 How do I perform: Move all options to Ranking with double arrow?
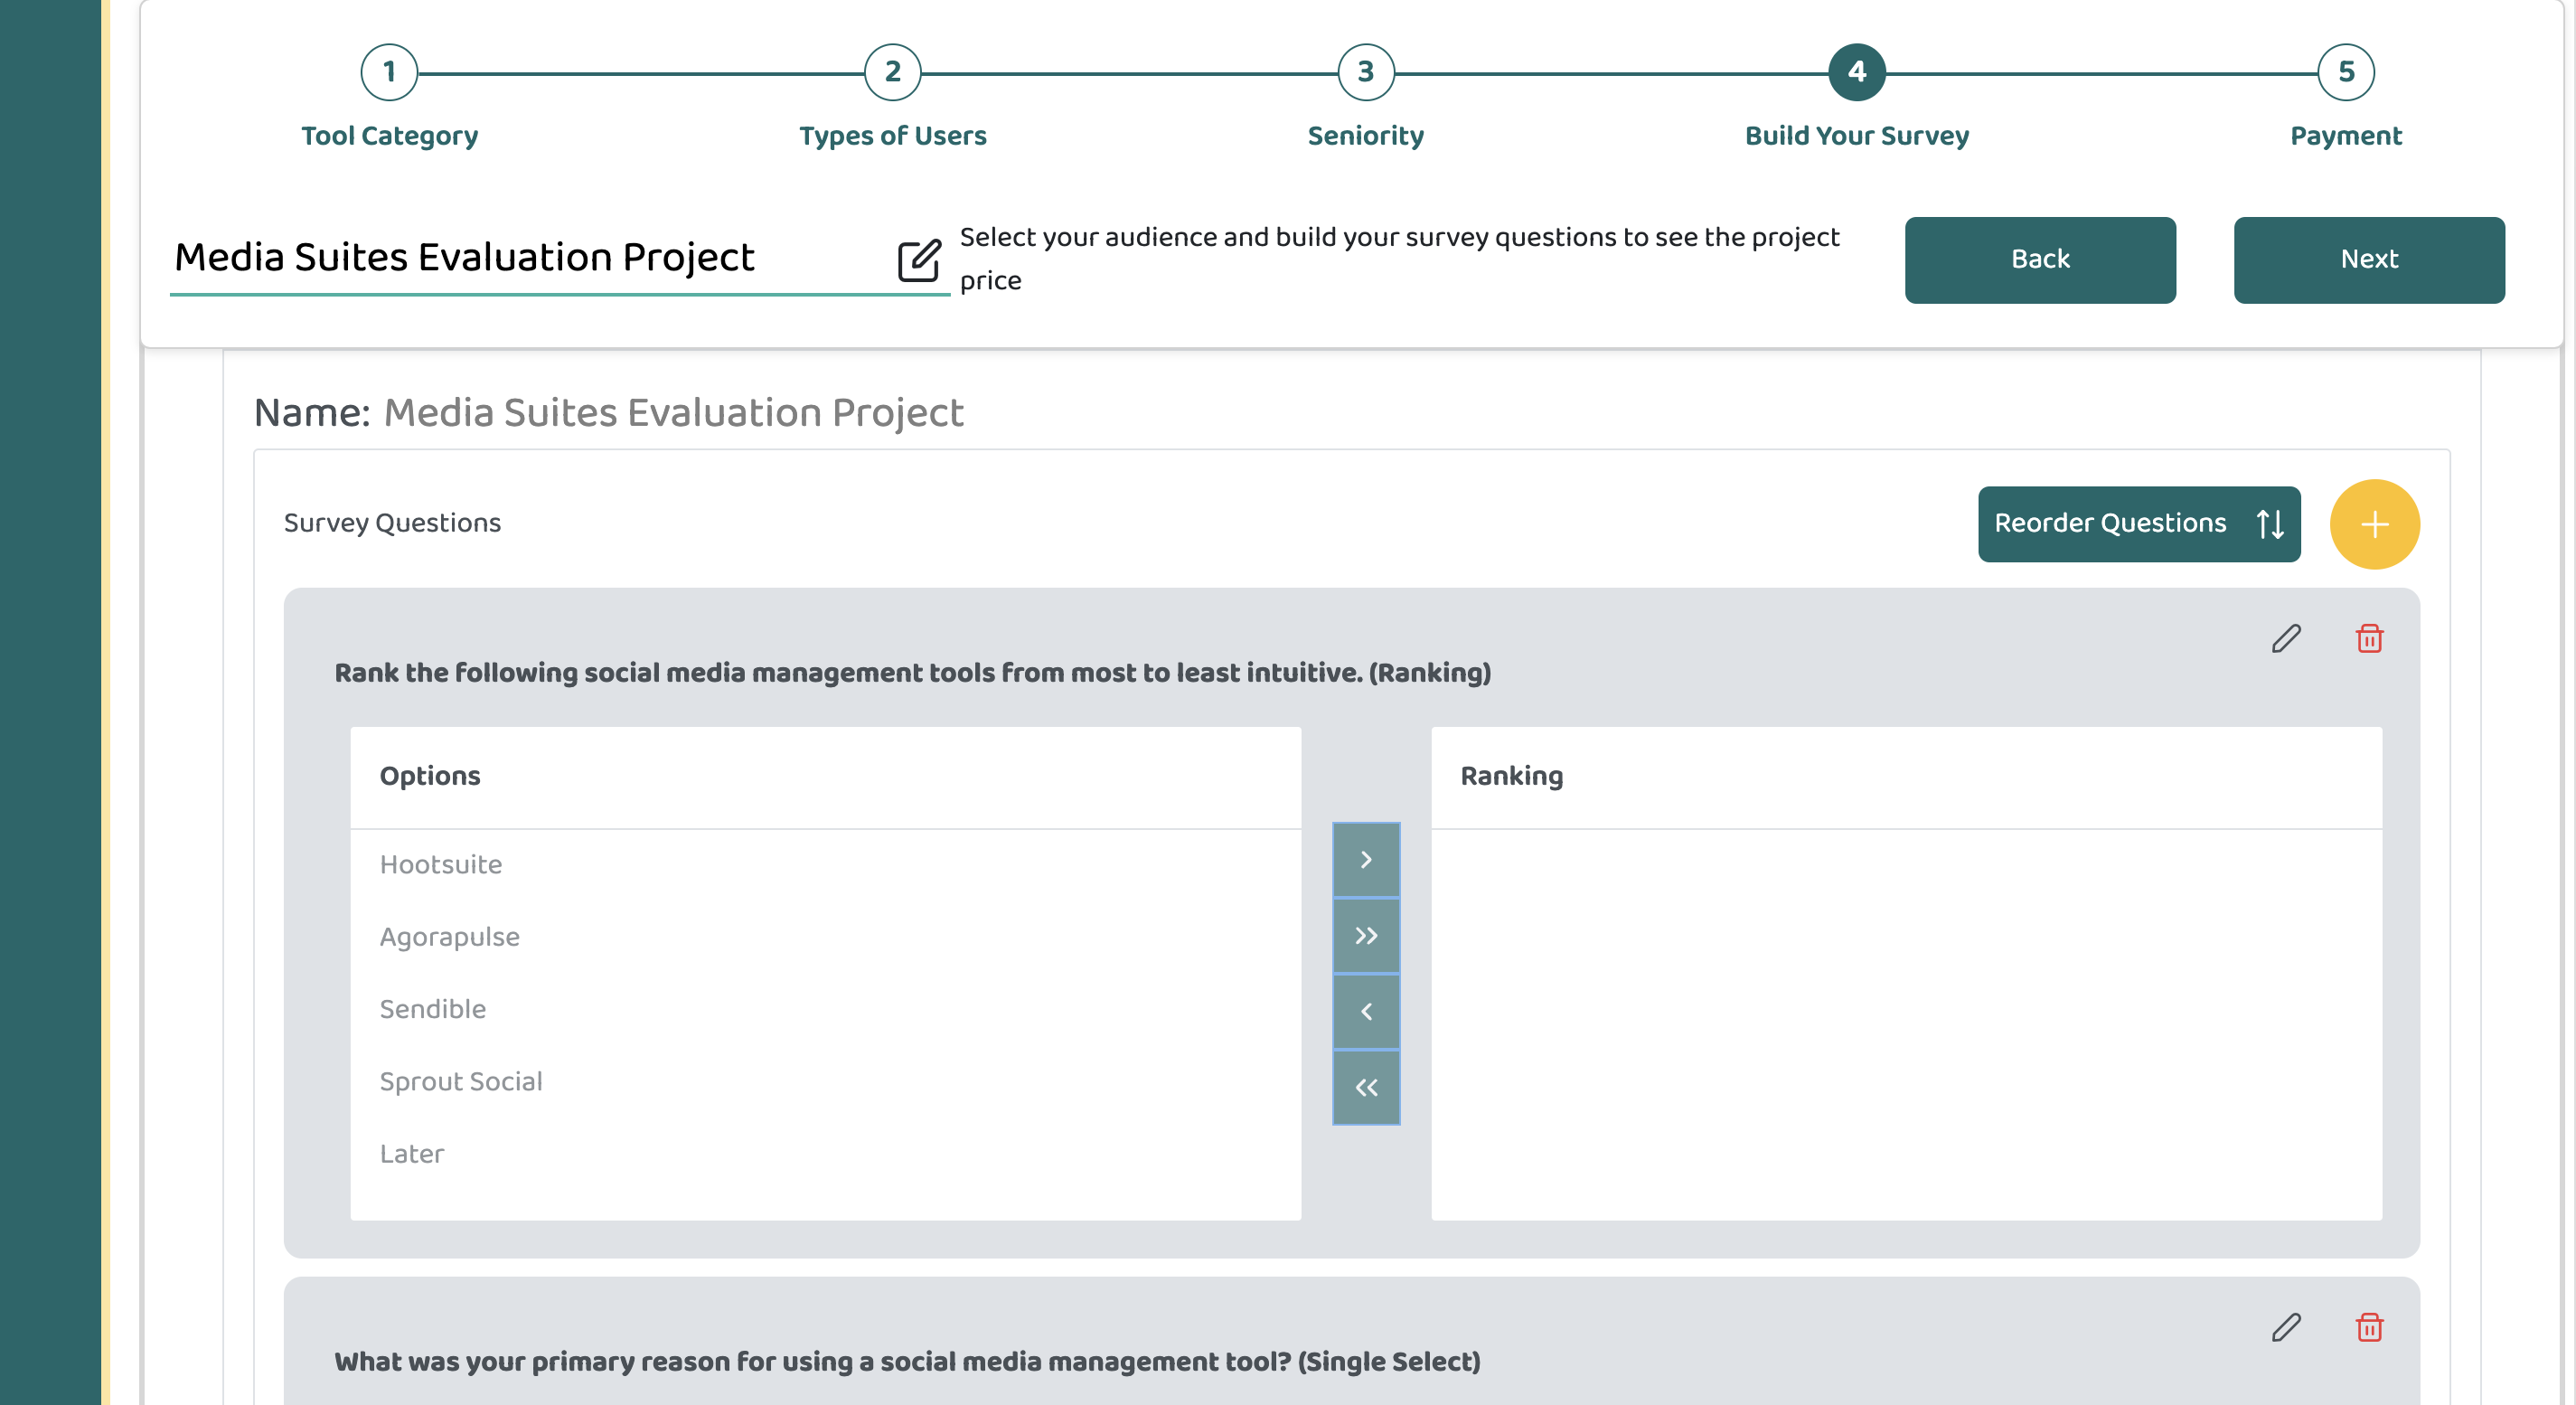1366,936
